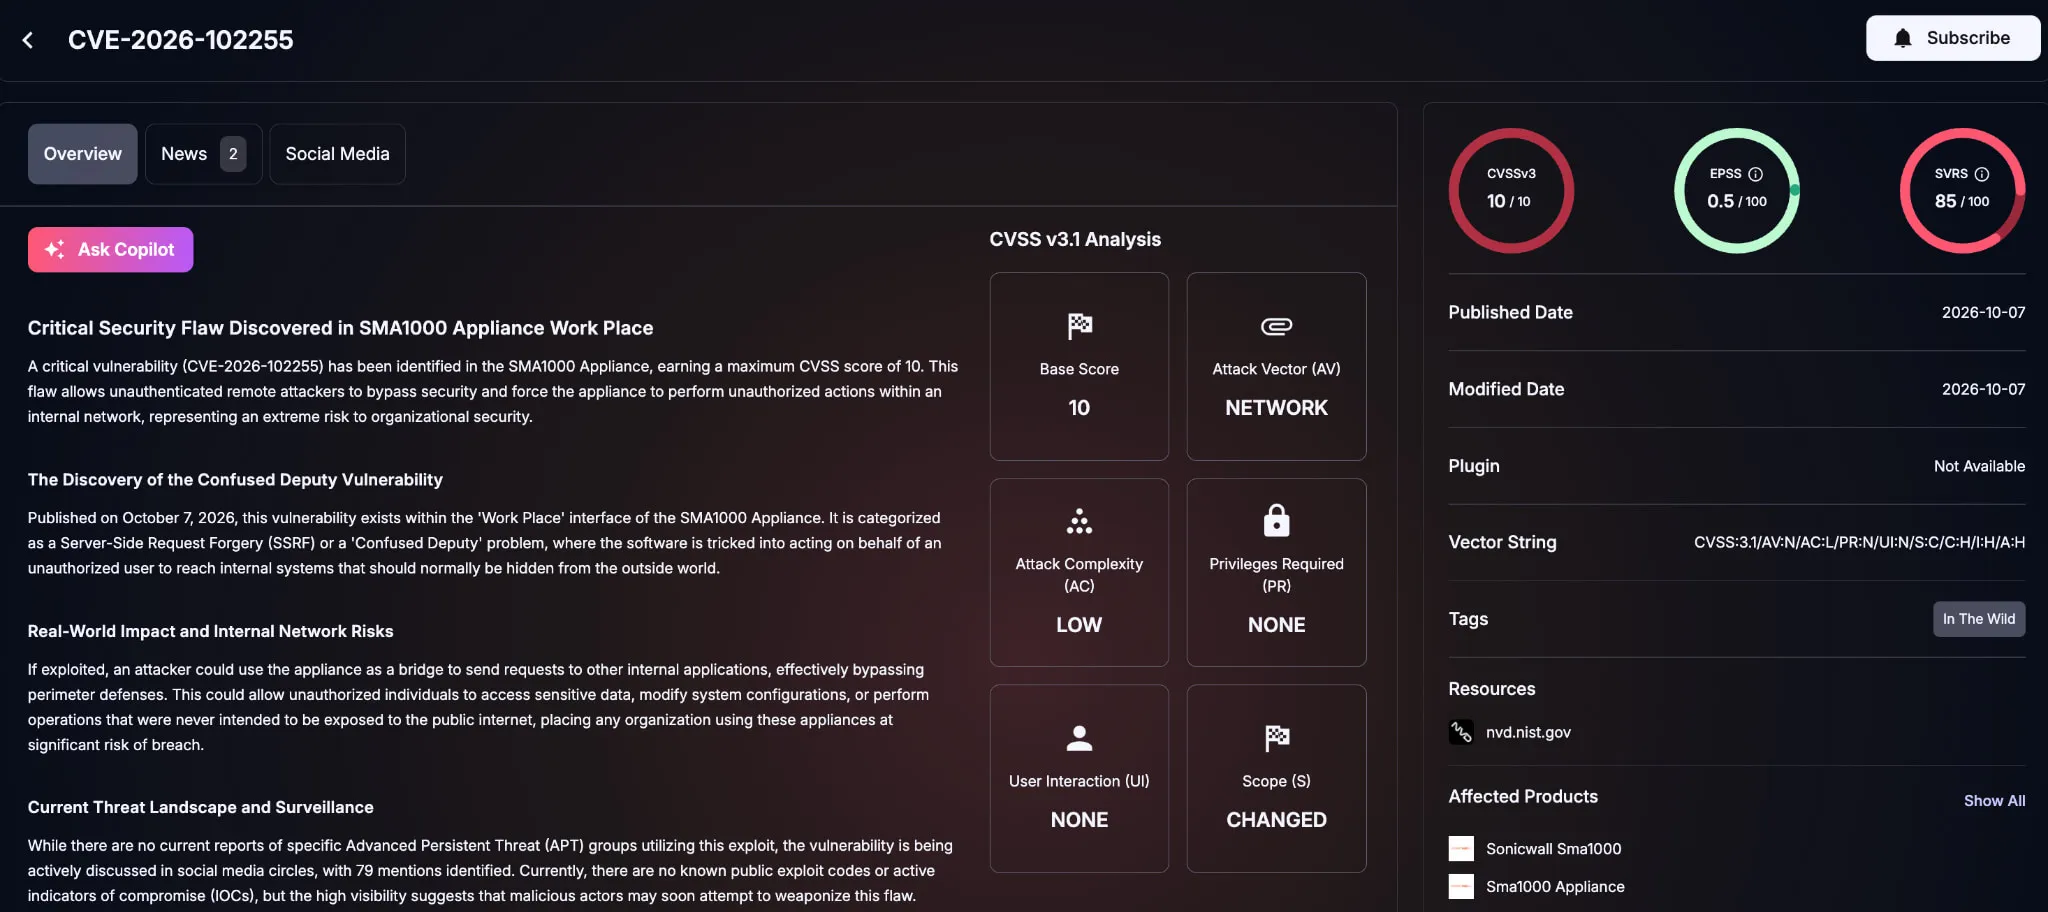Go back using the left arrow icon
The image size is (2048, 912).
[x=28, y=40]
